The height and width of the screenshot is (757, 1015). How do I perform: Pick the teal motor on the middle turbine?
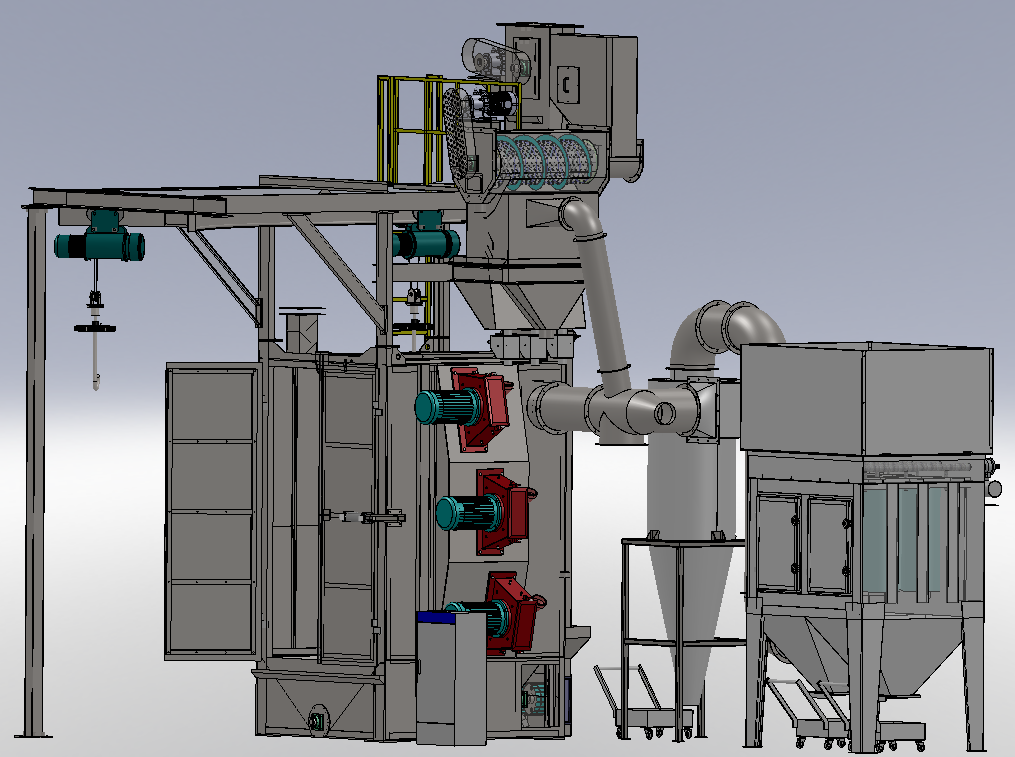(x=468, y=512)
